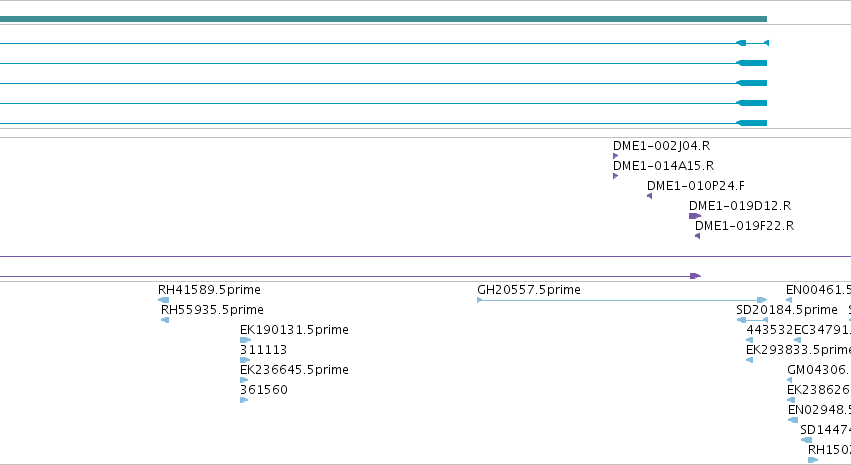Select the EK236645.5prime arrow glyph
The image size is (851, 465).
[244, 380]
